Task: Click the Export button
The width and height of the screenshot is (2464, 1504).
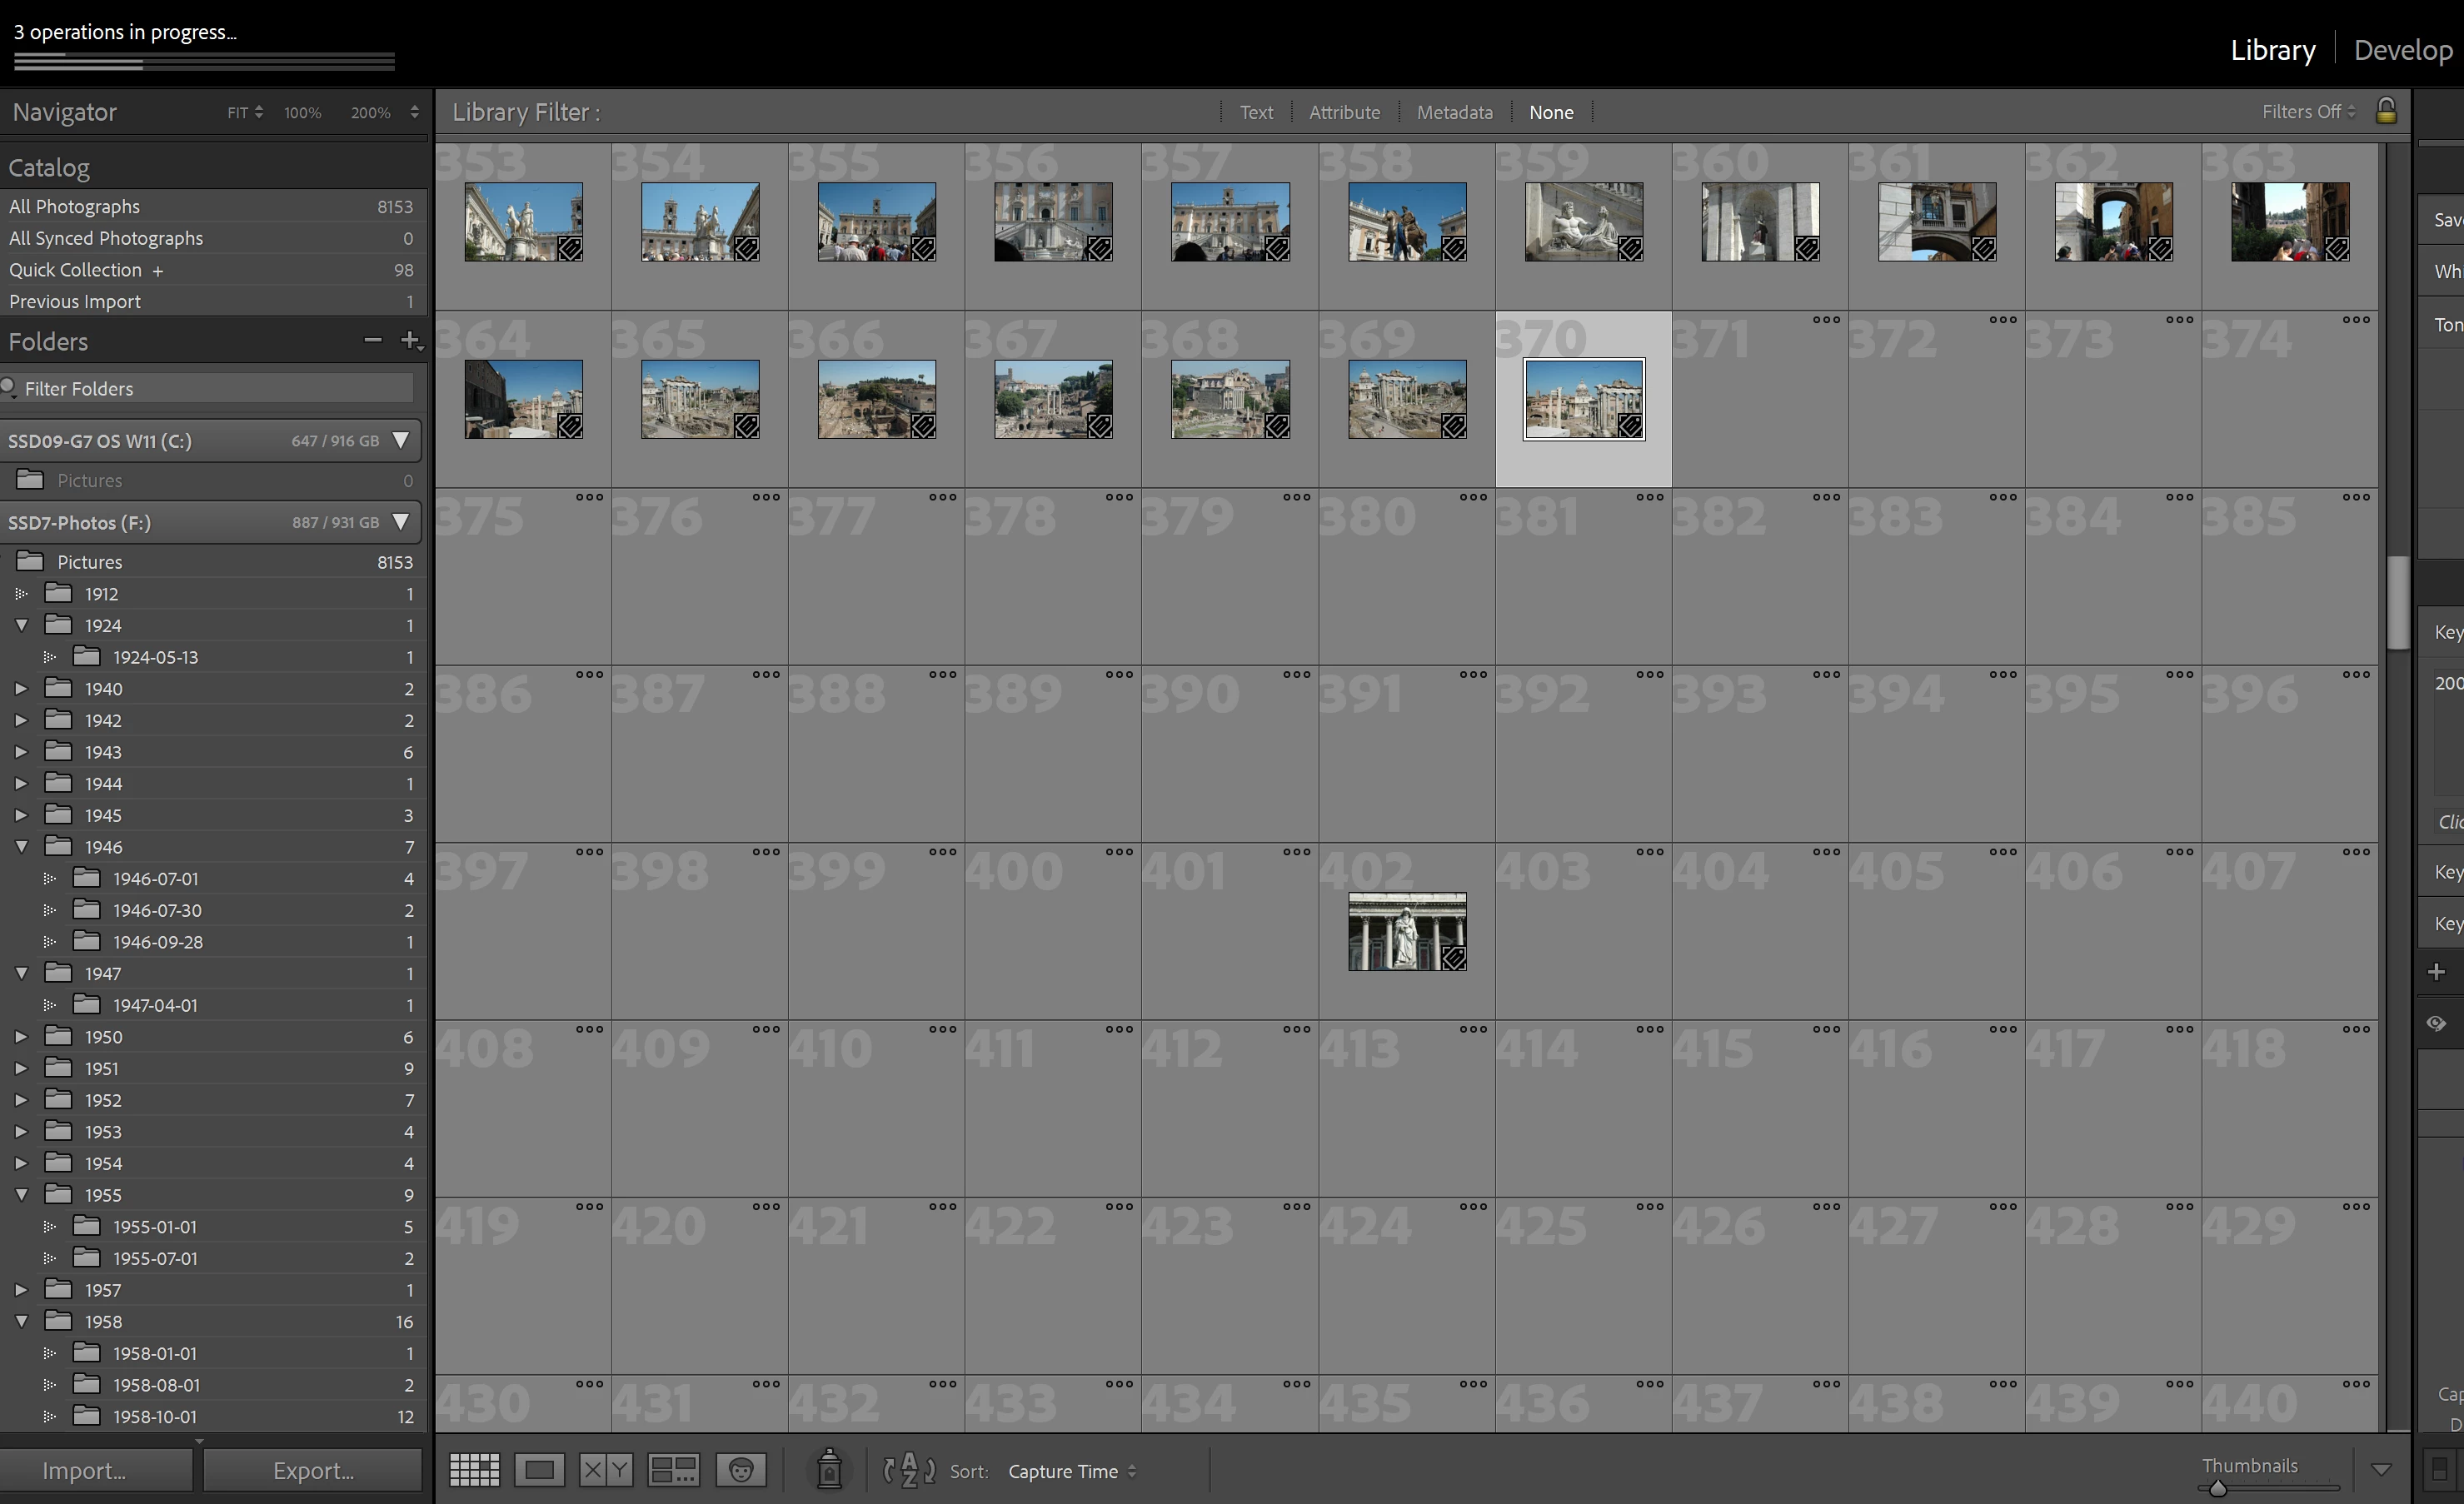Action: tap(313, 1471)
